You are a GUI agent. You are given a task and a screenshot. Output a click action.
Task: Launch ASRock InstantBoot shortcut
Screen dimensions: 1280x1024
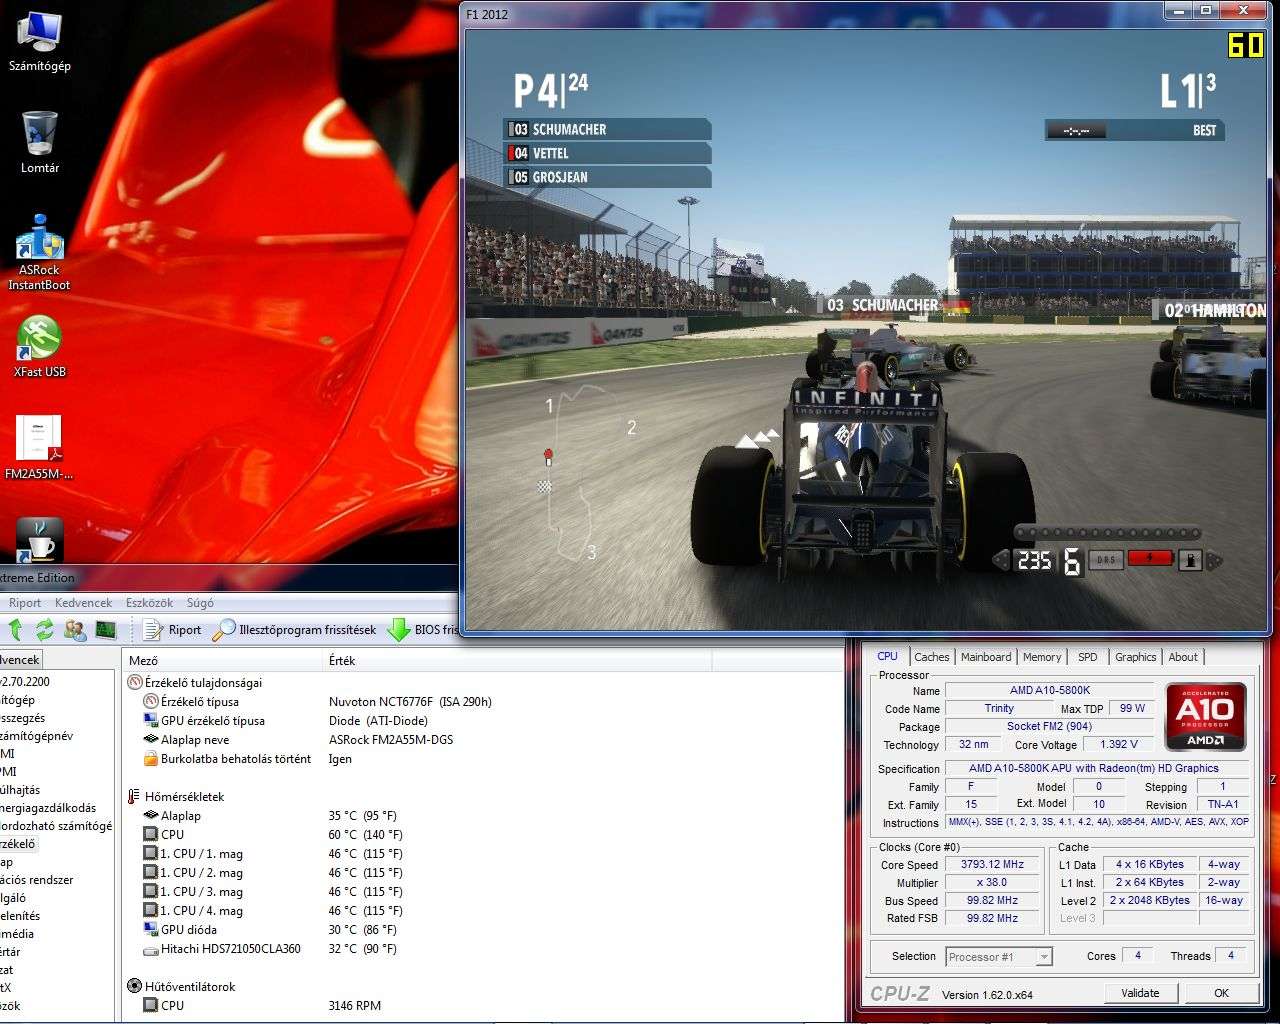click(39, 253)
